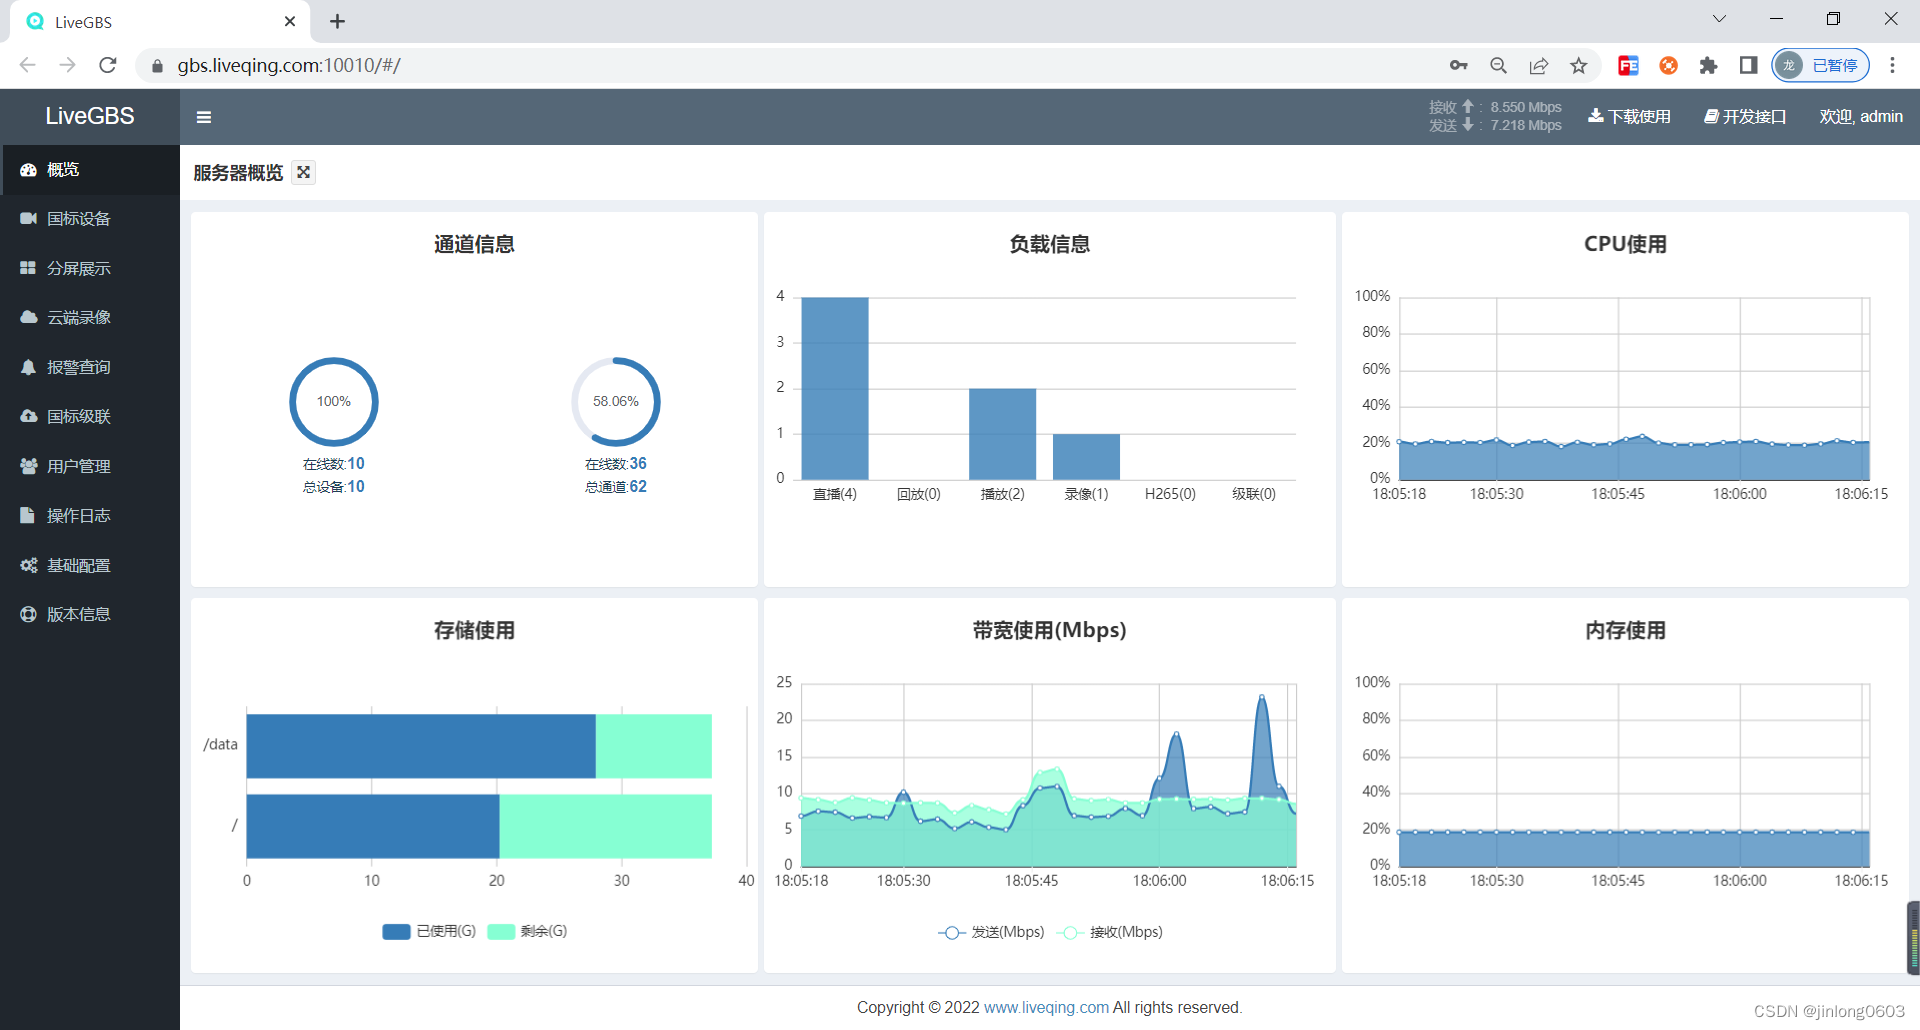Select the 服务器概览 page tab
The width and height of the screenshot is (1920, 1030).
click(238, 173)
